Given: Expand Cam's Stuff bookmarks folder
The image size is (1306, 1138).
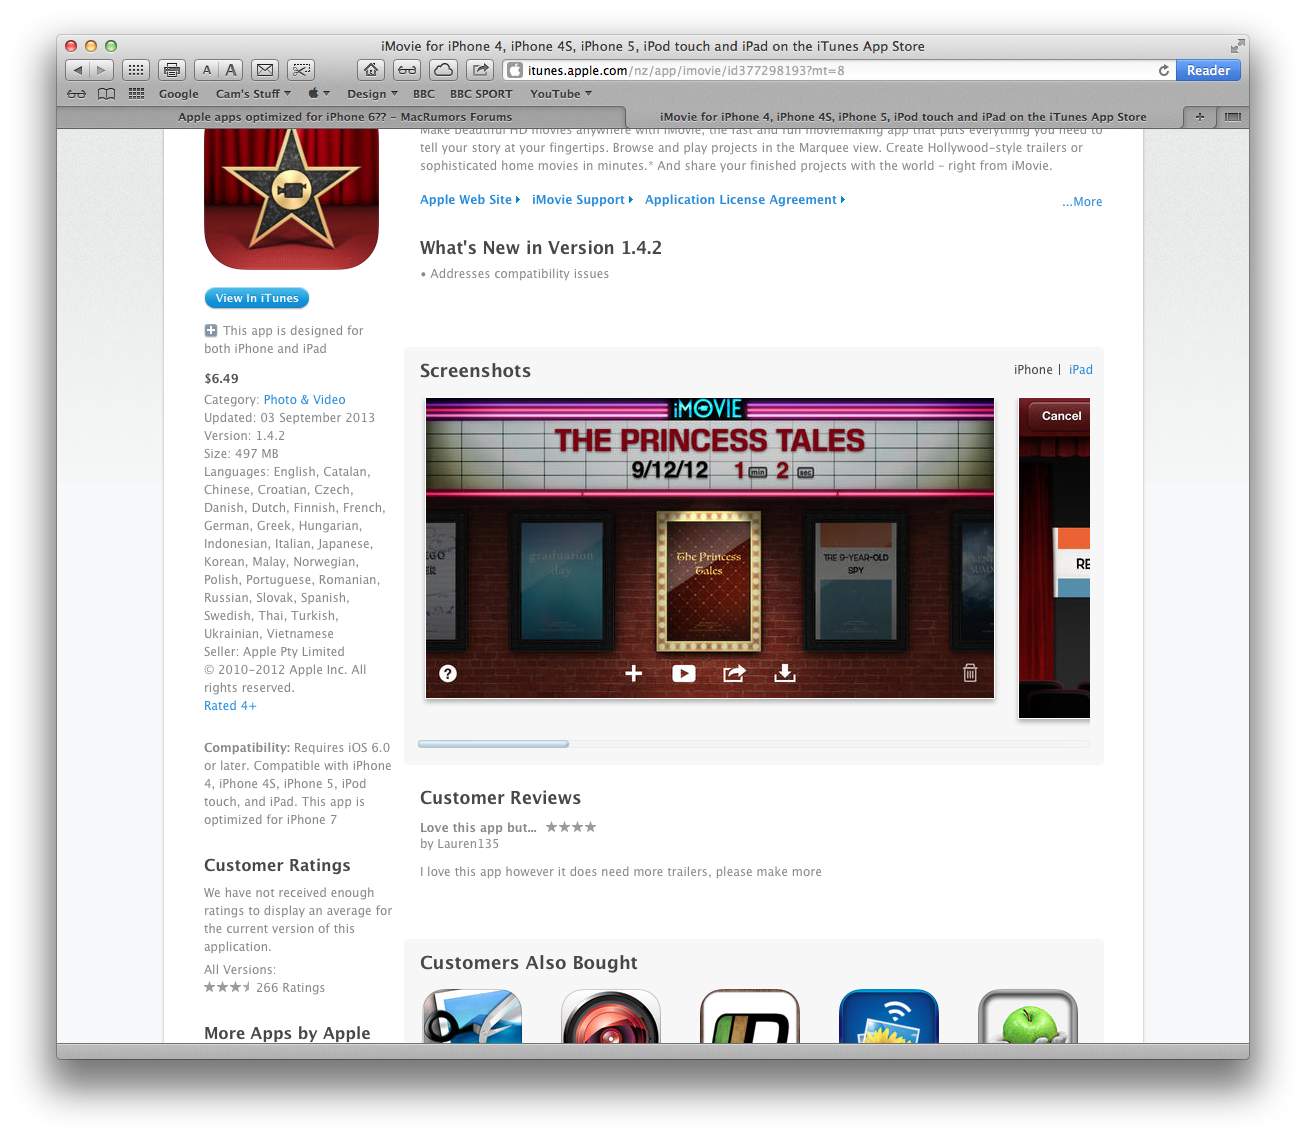Looking at the screenshot, I should point(253,94).
